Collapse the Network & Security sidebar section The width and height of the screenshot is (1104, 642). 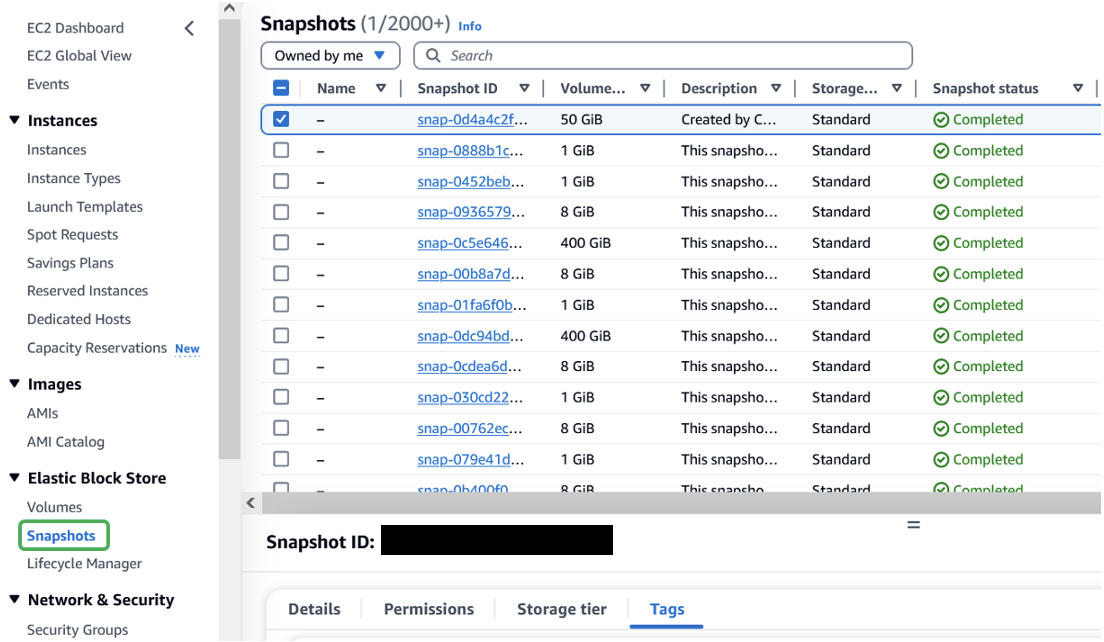tap(12, 599)
